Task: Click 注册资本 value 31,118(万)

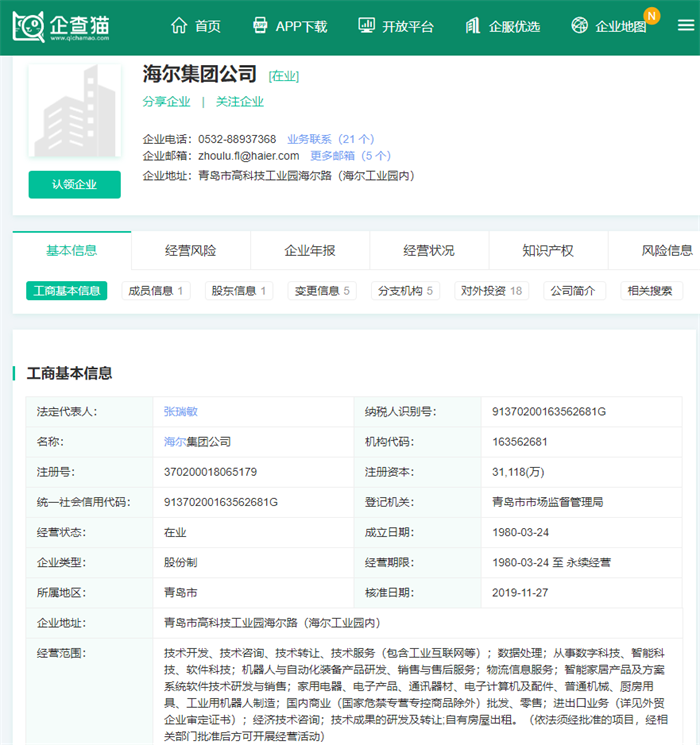Action: coord(518,472)
